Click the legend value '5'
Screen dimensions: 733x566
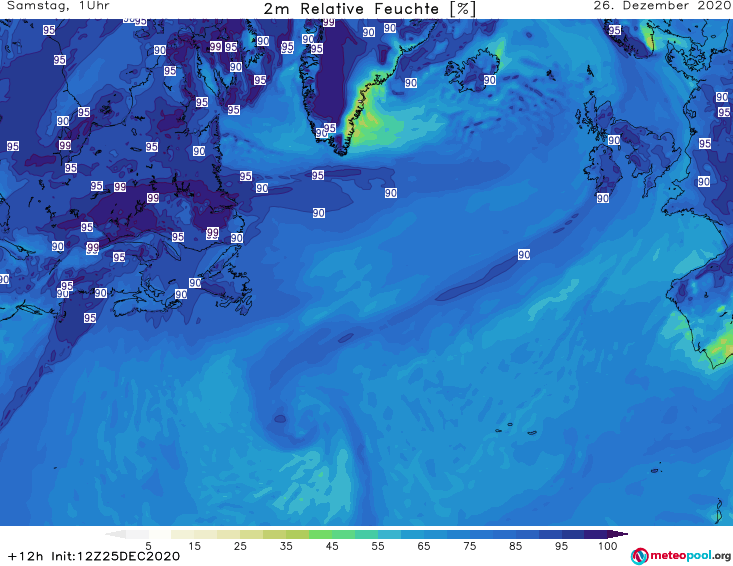click(148, 546)
